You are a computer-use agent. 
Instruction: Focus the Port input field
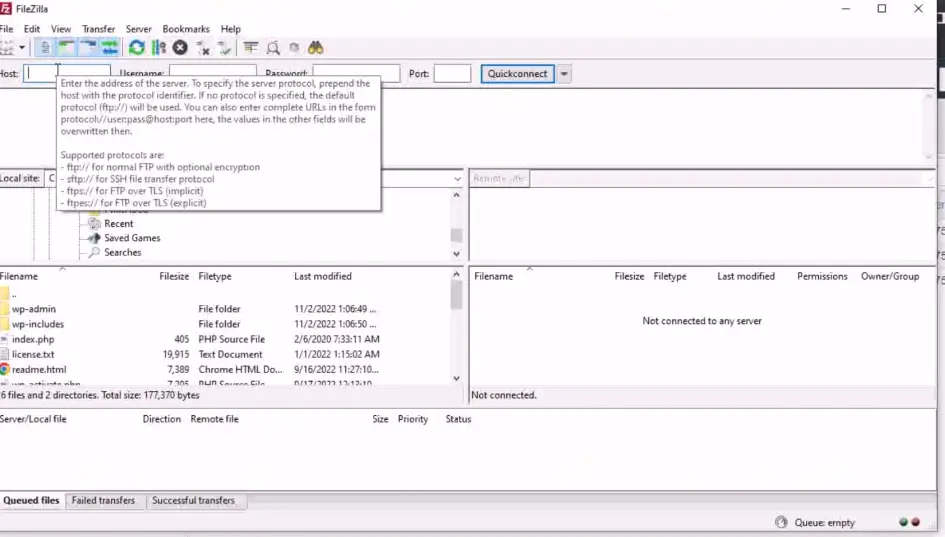point(452,74)
